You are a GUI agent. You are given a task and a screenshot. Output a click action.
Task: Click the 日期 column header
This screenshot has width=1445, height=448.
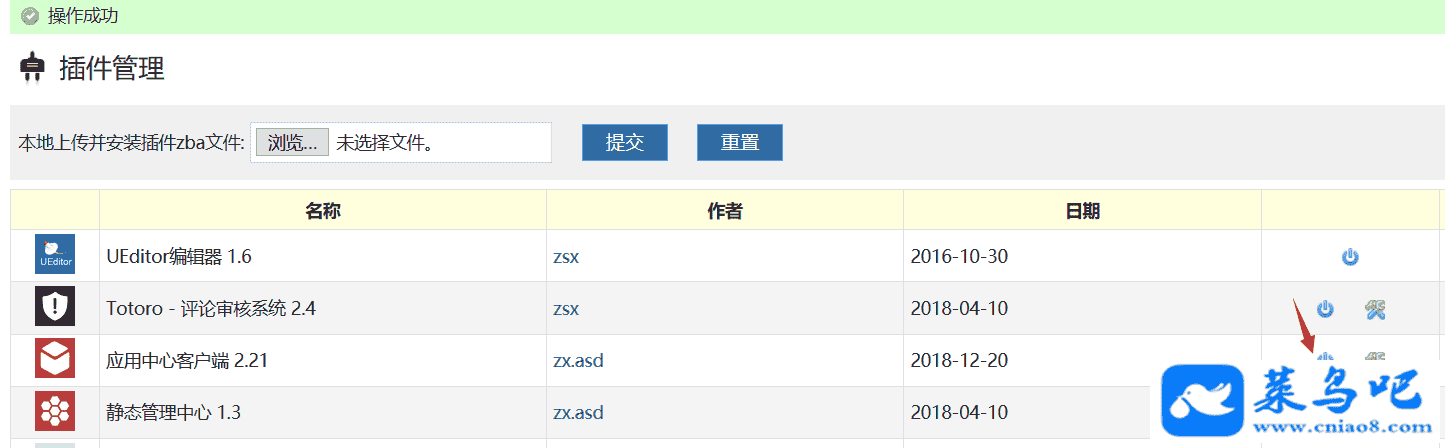pos(1083,211)
